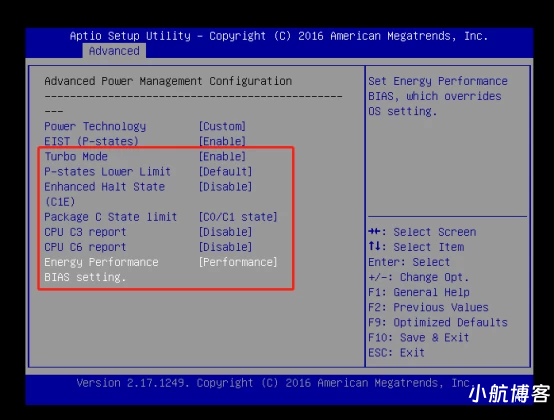This screenshot has height=420, width=554.
Task: Open P-states Lower Limit Default value
Action: [x=225, y=172]
